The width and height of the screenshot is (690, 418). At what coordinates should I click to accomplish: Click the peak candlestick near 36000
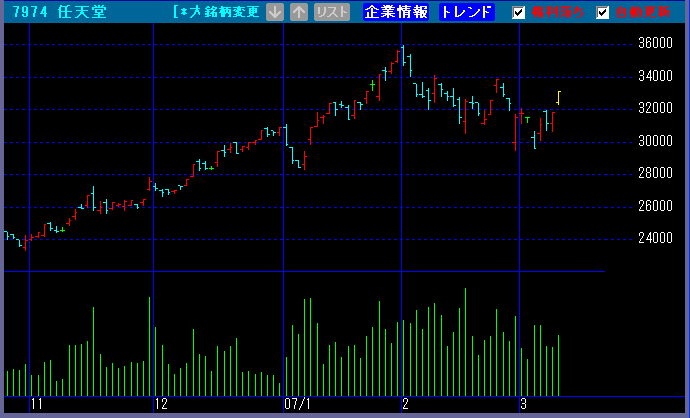tap(403, 55)
